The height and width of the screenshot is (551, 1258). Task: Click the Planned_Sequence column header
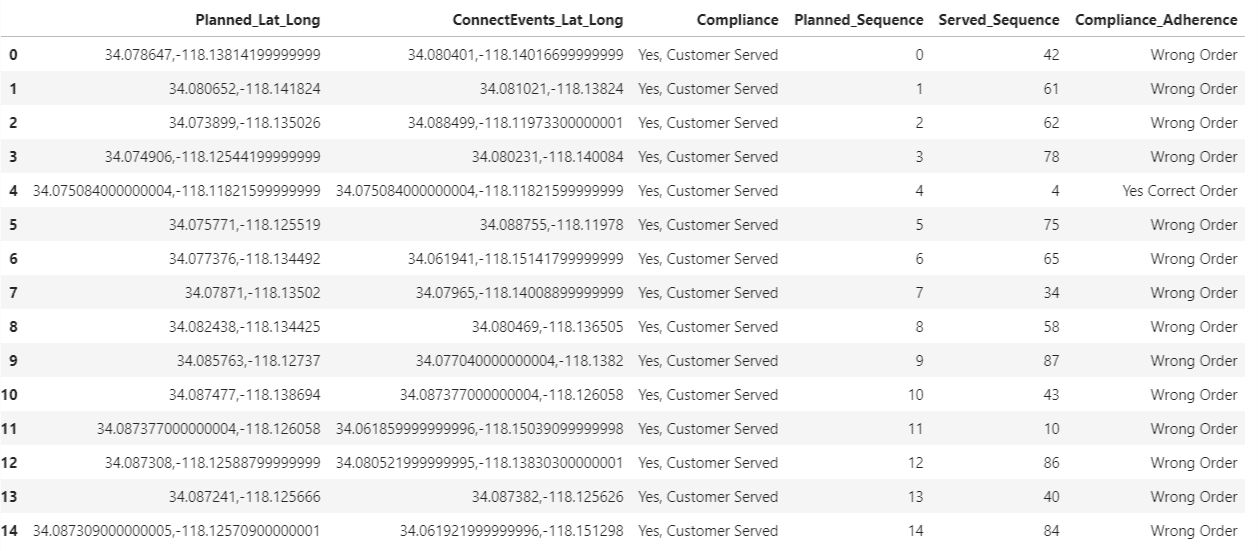pyautogui.click(x=858, y=20)
